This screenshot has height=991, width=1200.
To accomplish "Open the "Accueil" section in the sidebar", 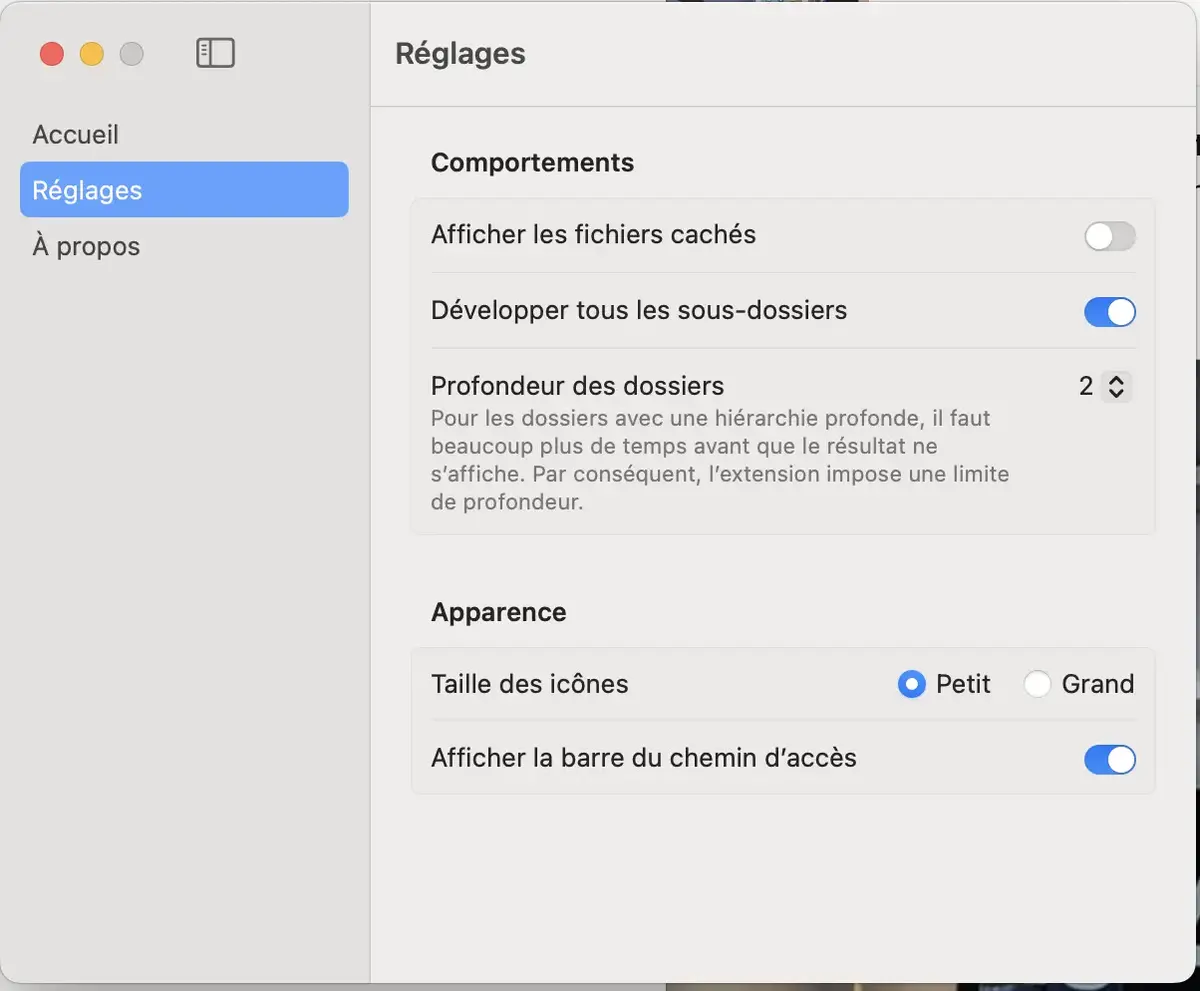I will (x=75, y=133).
